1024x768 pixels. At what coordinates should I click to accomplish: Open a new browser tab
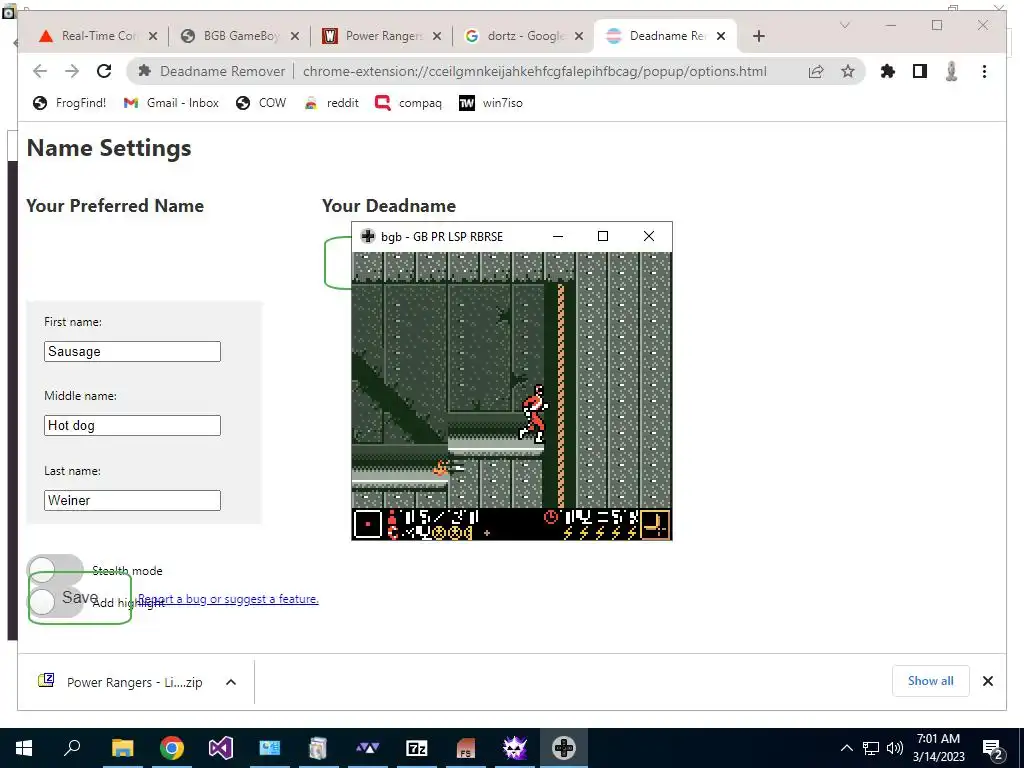pos(758,36)
